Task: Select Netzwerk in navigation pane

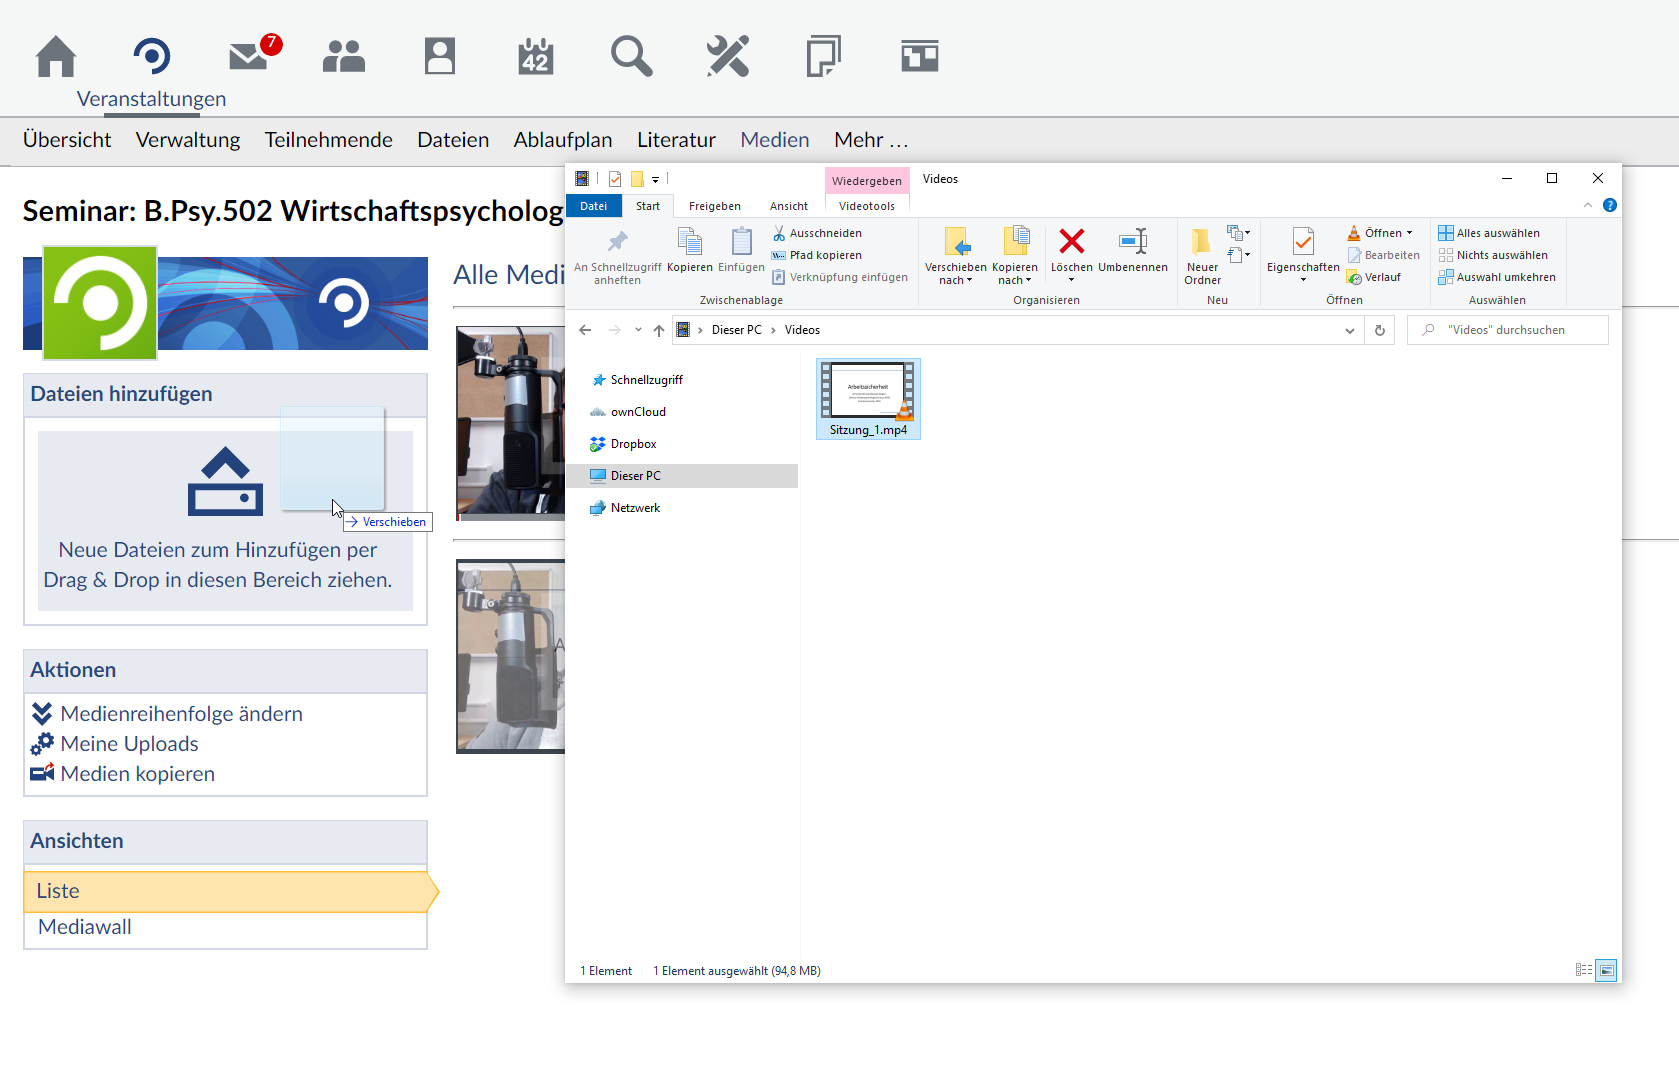Action: pyautogui.click(x=625, y=508)
